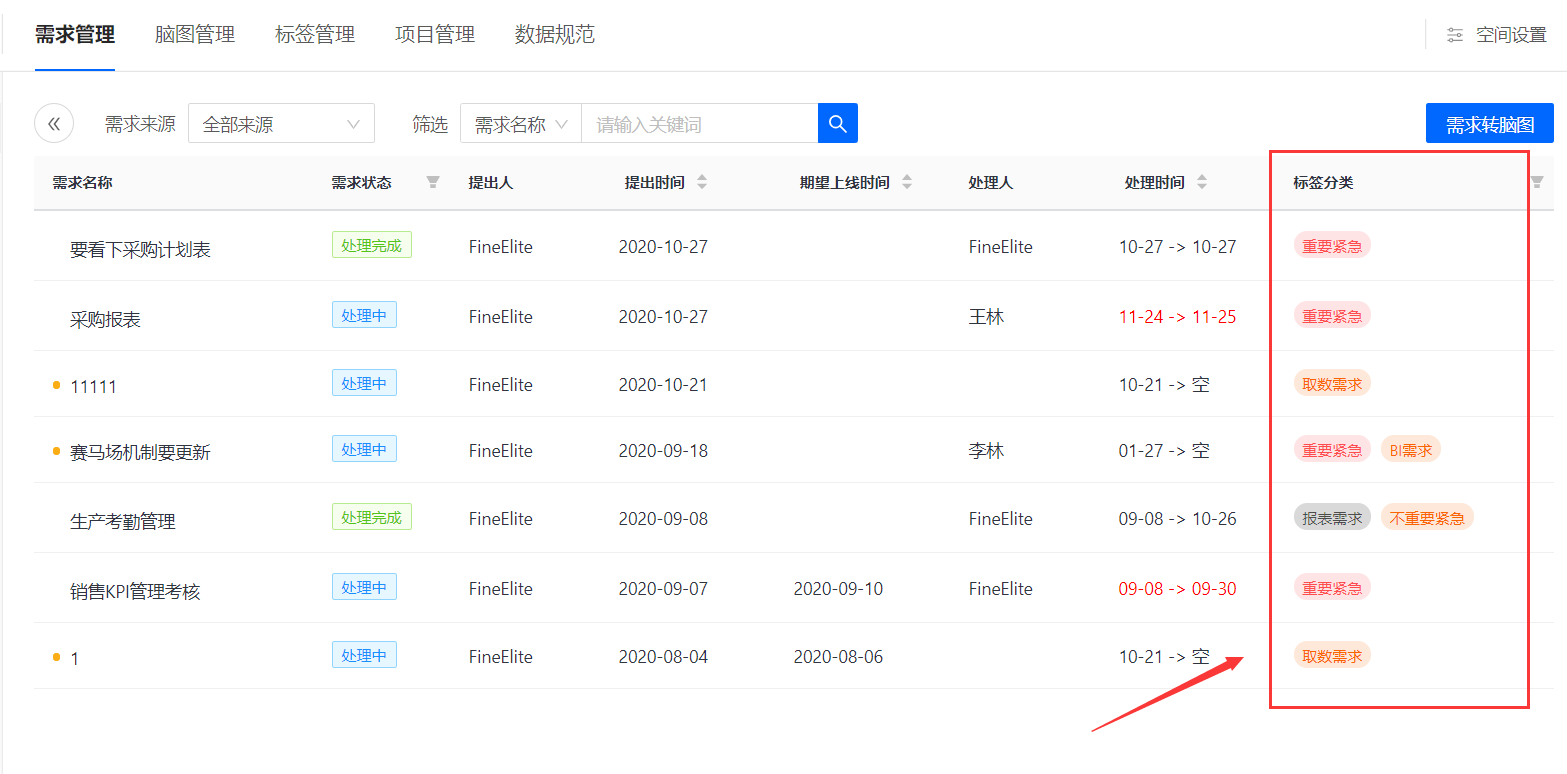This screenshot has height=774, width=1567.
Task: Click 取数需求 tag on 11111 row
Action: [1332, 383]
